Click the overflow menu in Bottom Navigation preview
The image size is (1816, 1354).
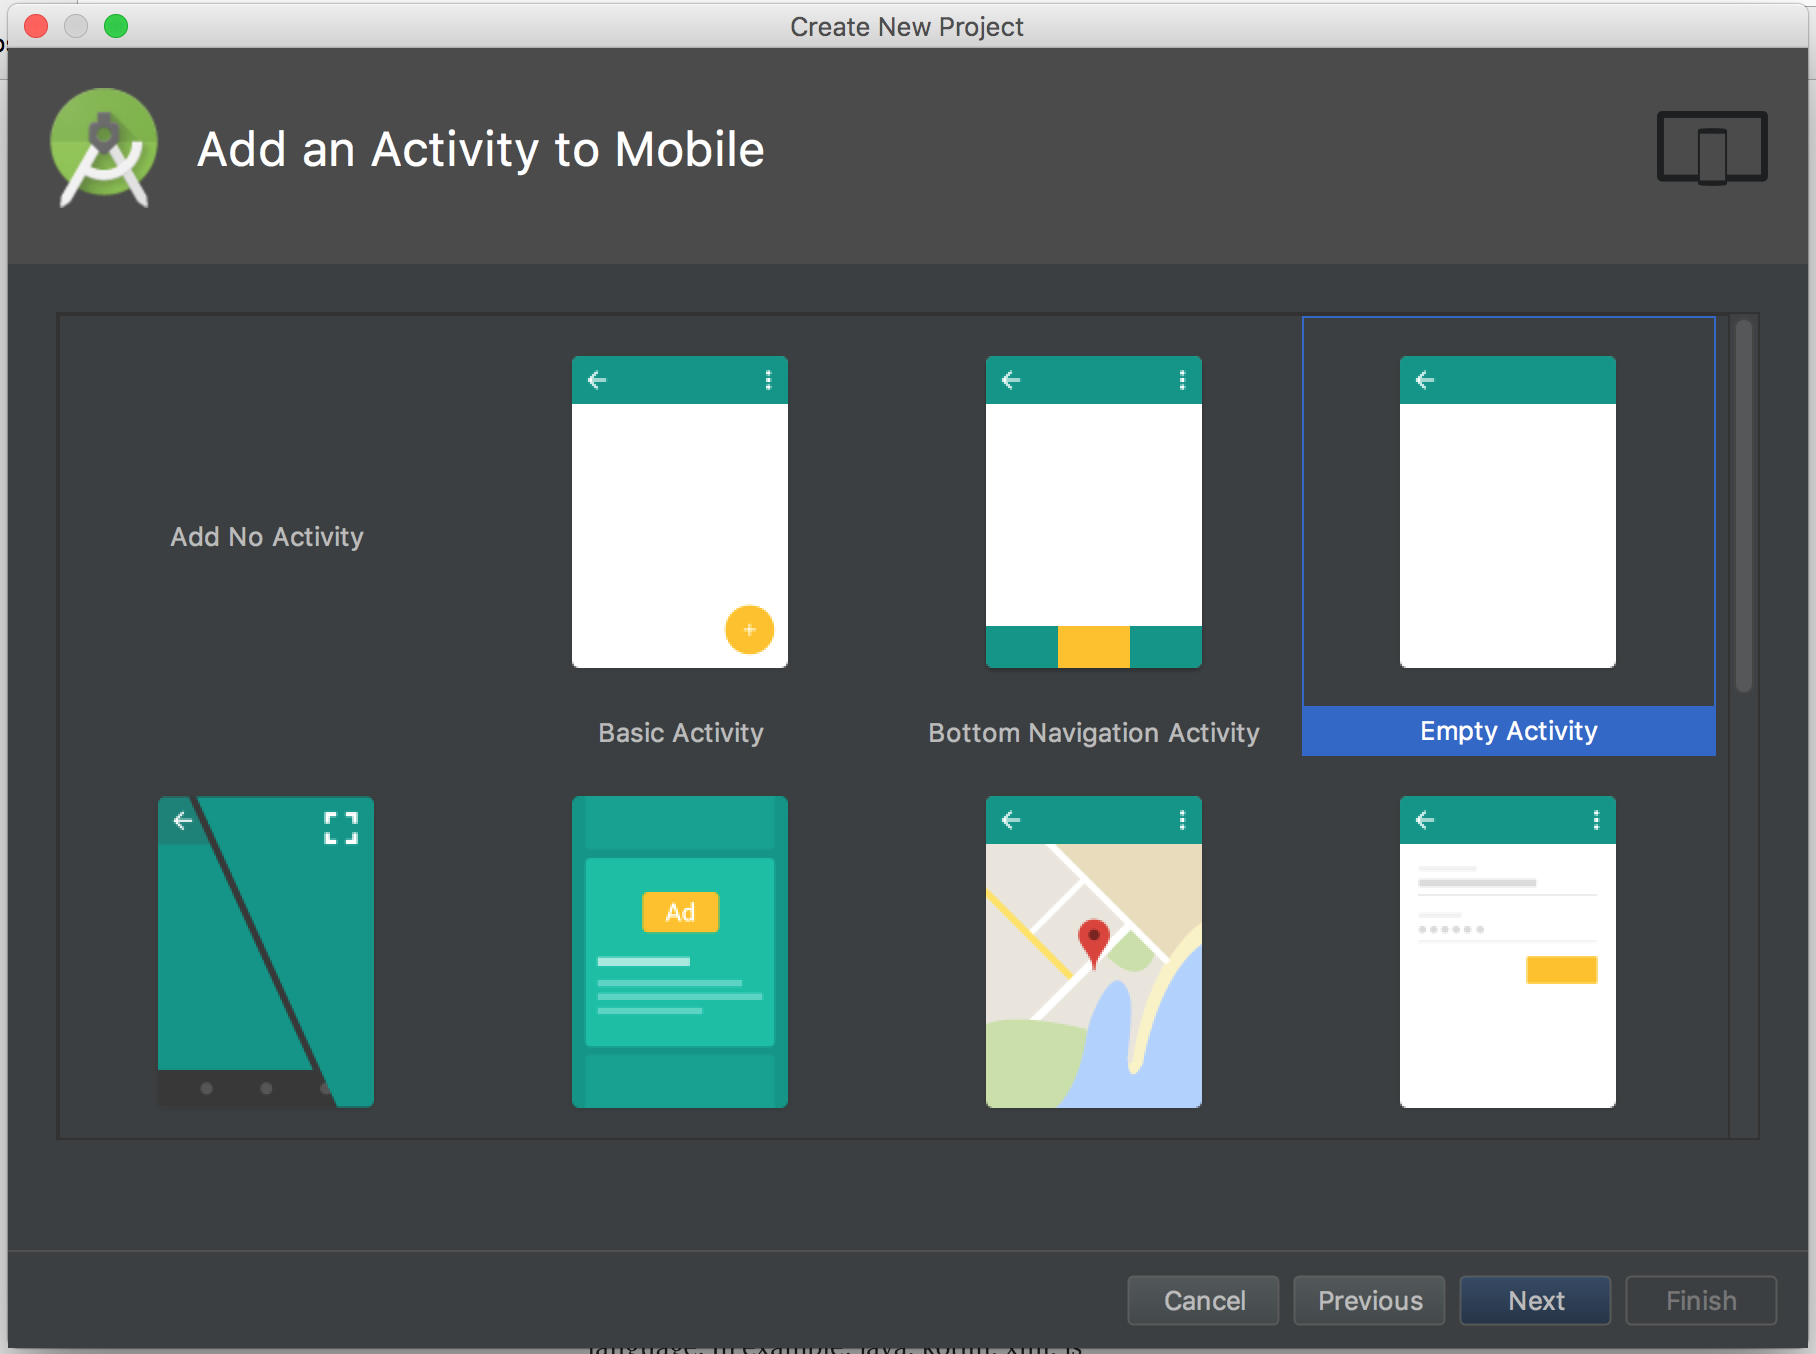click(x=1181, y=379)
